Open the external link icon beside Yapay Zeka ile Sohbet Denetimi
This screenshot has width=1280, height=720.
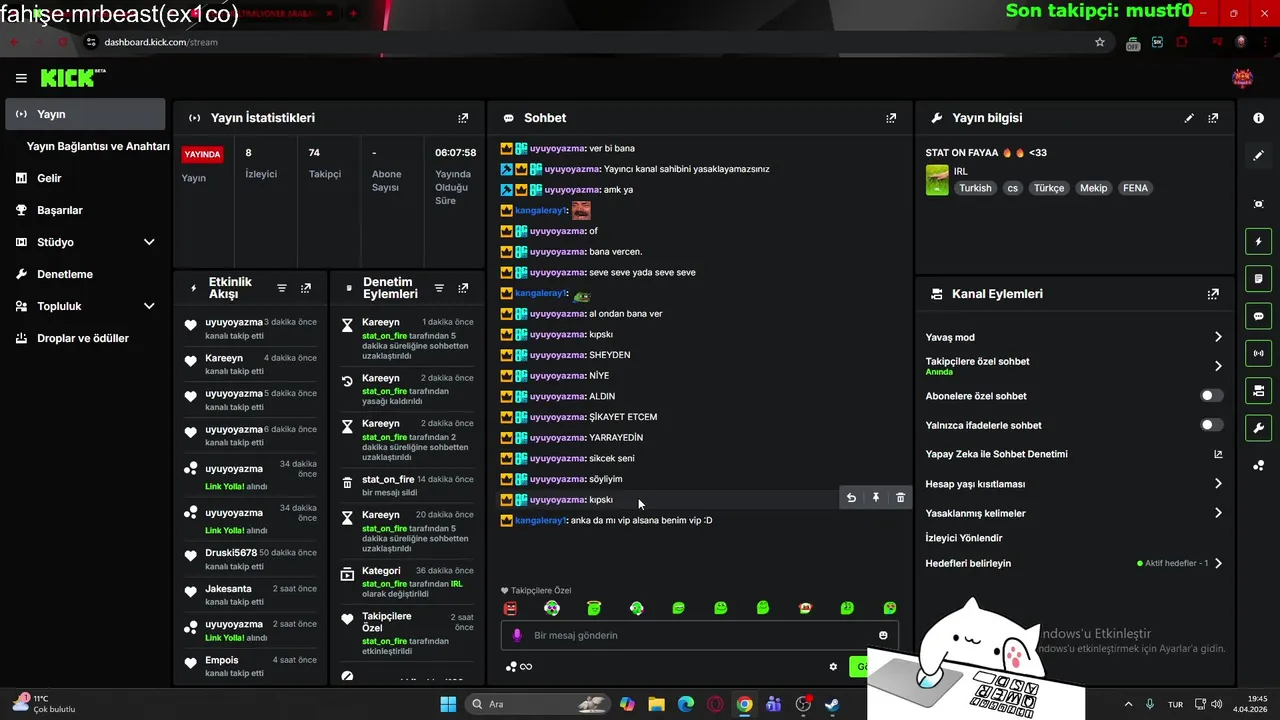pos(1218,454)
